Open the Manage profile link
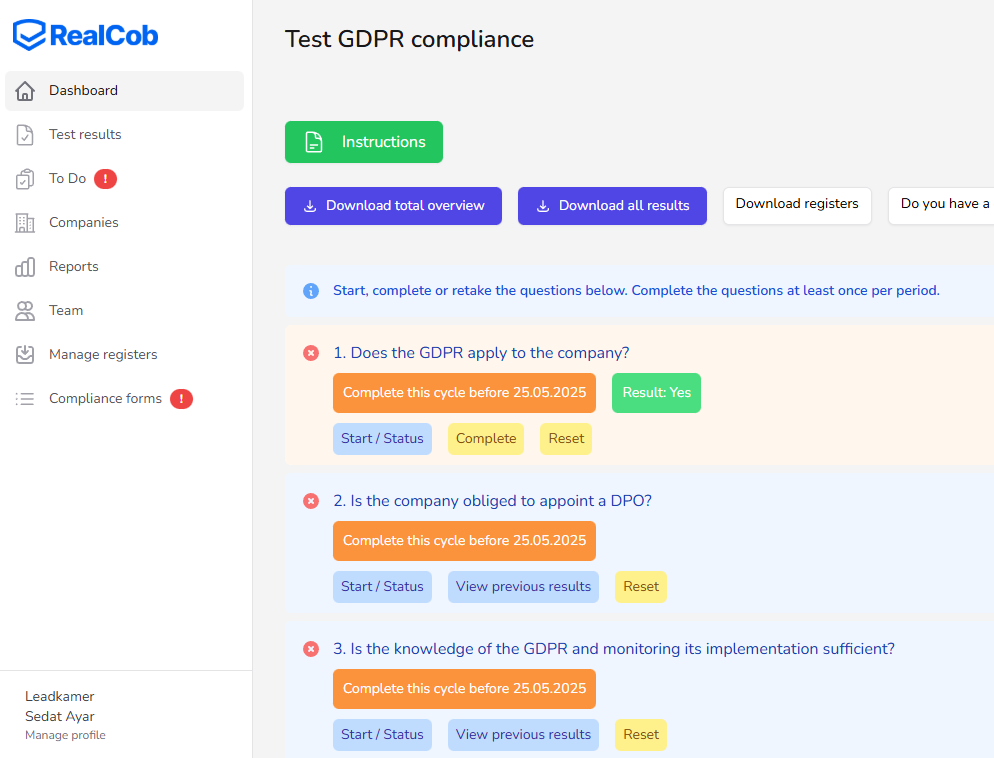Image resolution: width=994 pixels, height=758 pixels. 65,735
